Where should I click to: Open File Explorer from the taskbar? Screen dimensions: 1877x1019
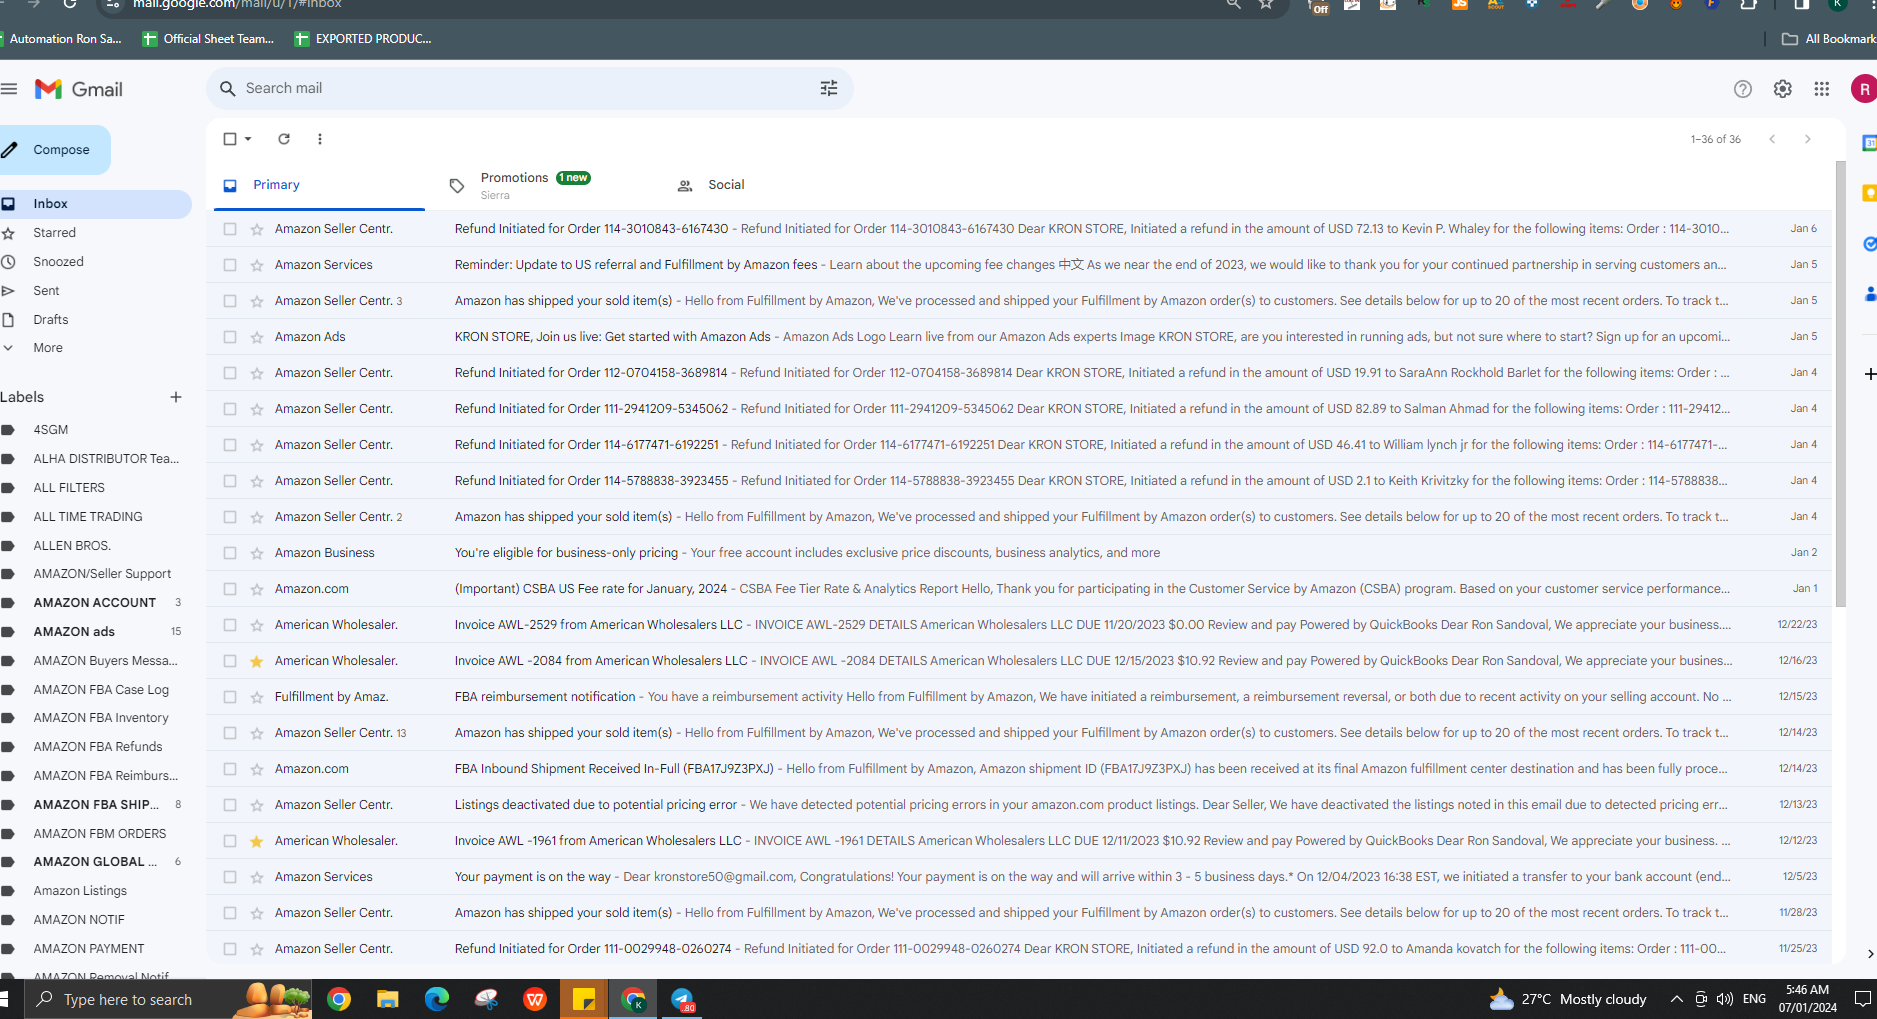pos(388,999)
